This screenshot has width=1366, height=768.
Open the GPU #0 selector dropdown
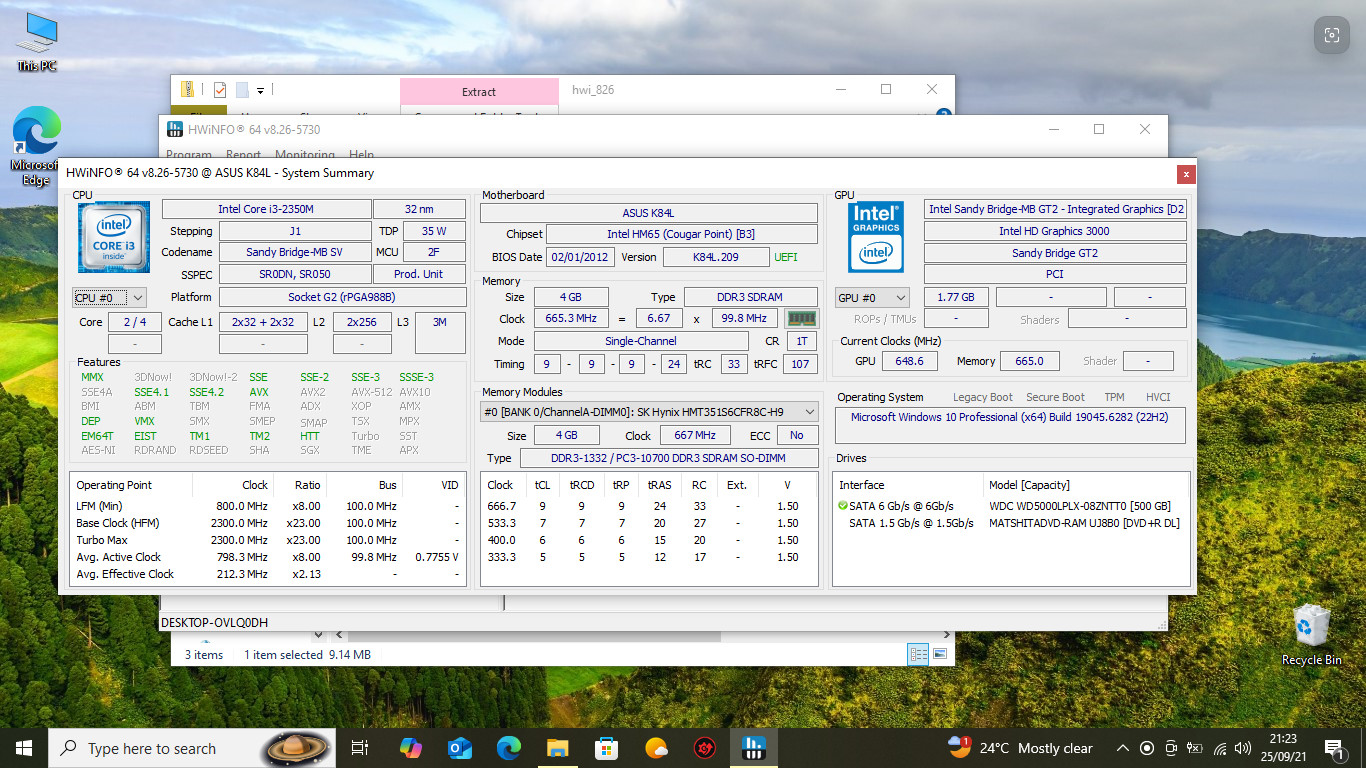pos(873,297)
